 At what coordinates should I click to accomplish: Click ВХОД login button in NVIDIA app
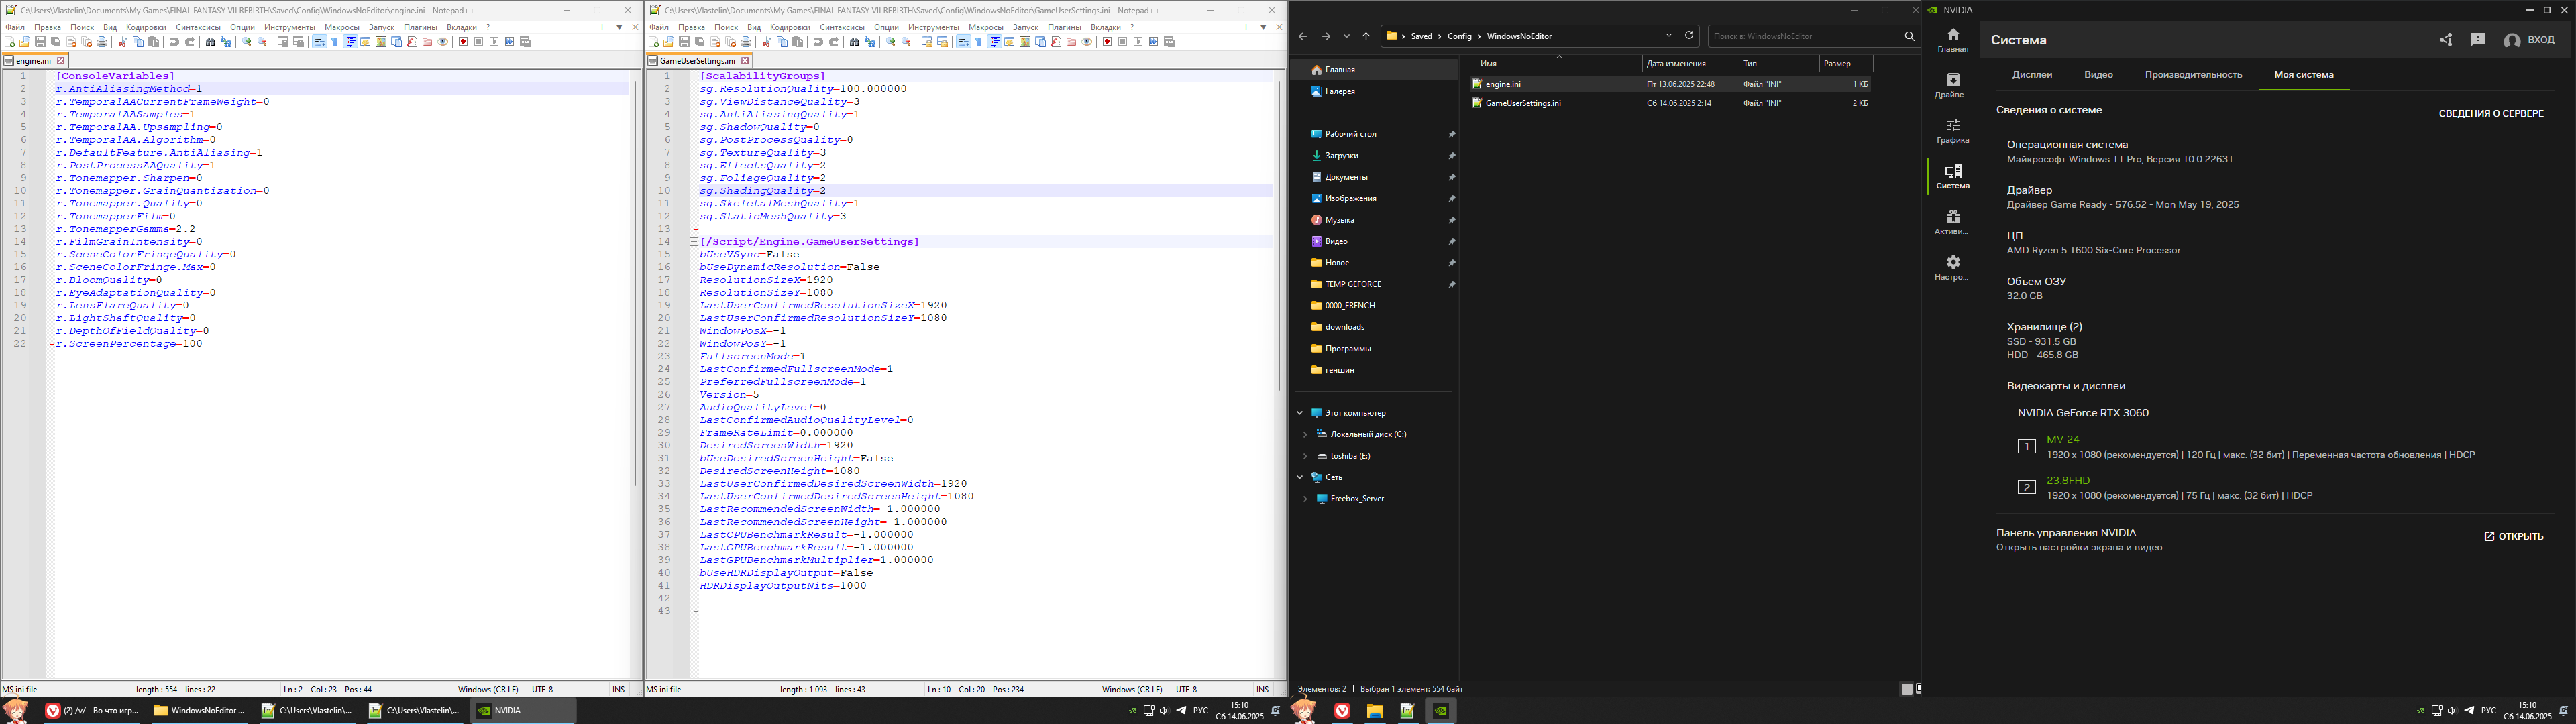(x=2529, y=40)
